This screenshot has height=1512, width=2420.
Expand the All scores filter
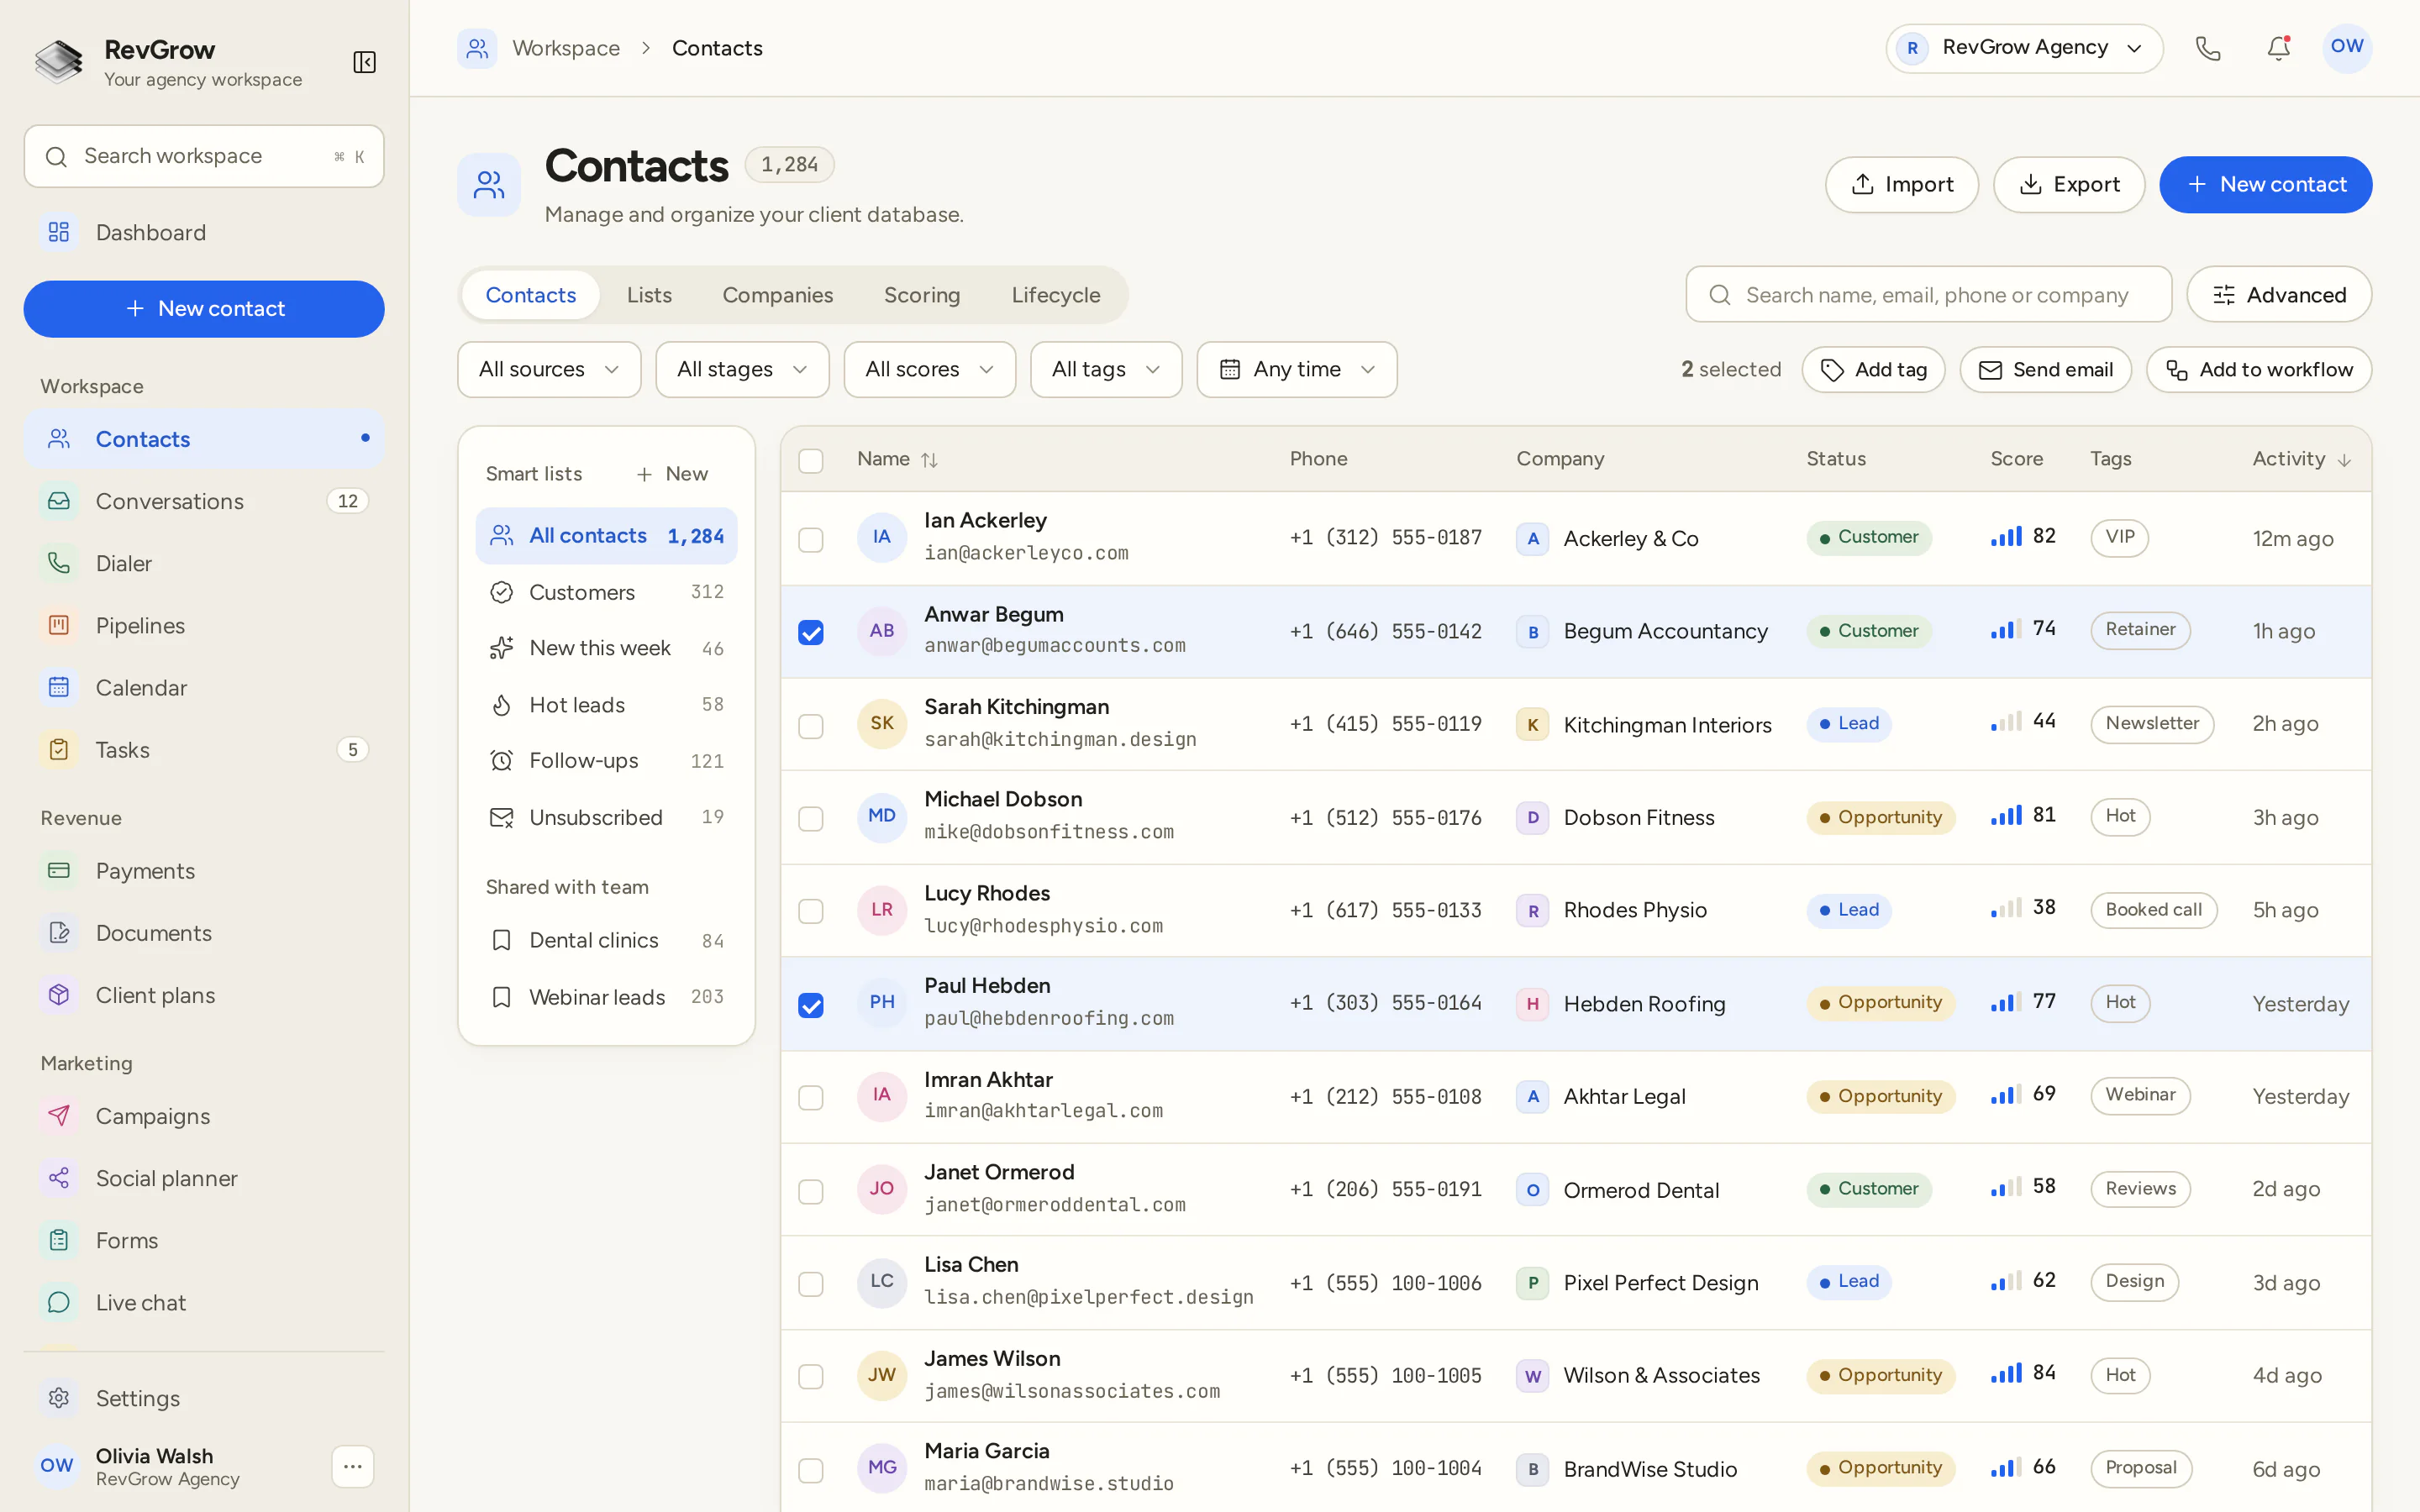929,369
